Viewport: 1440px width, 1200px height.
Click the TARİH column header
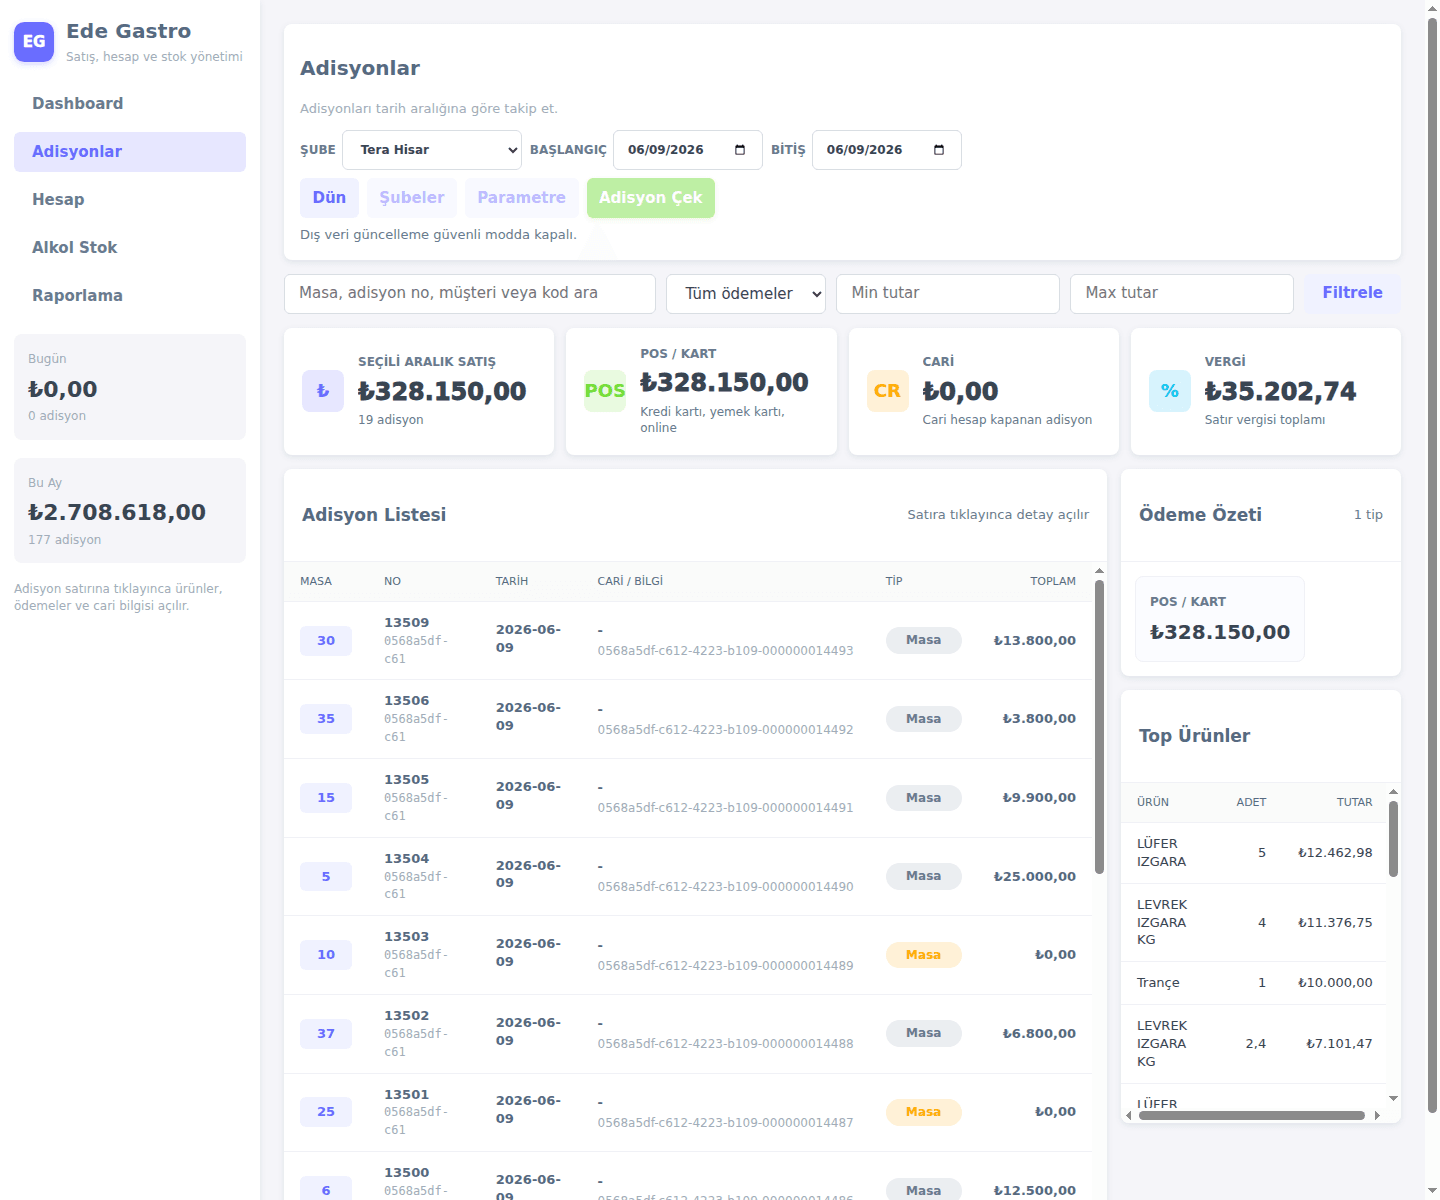(512, 581)
